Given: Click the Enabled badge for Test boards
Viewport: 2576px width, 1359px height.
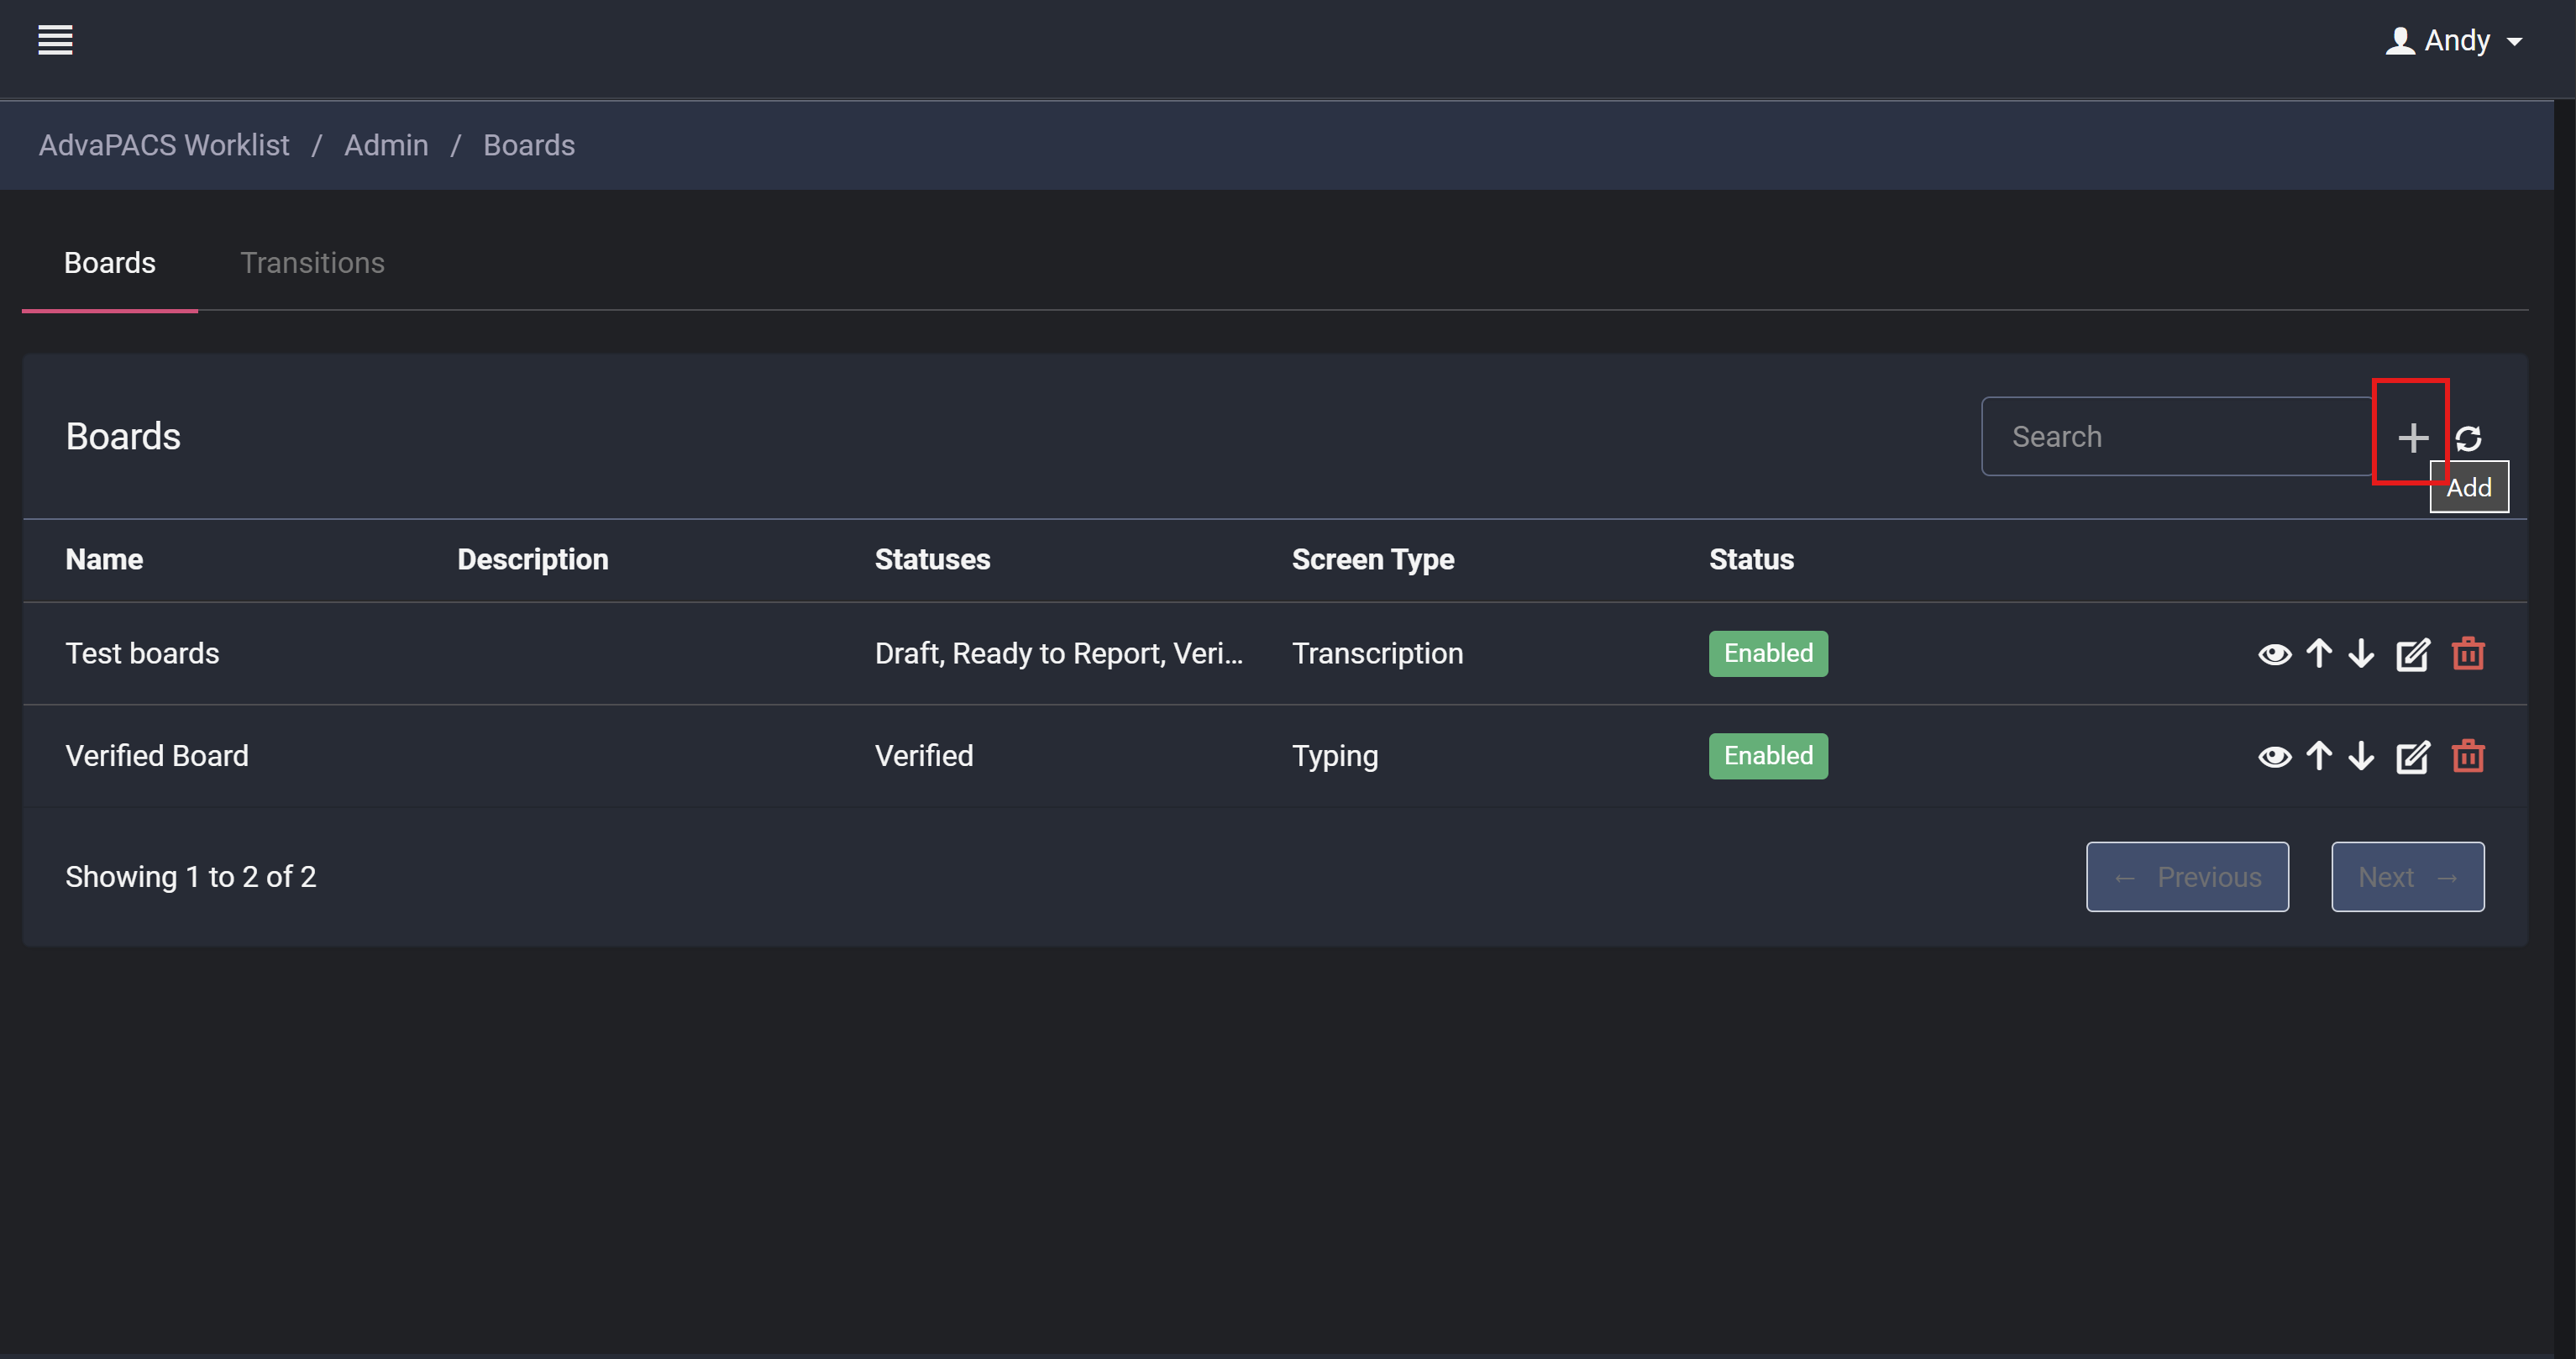Looking at the screenshot, I should click(x=1767, y=654).
